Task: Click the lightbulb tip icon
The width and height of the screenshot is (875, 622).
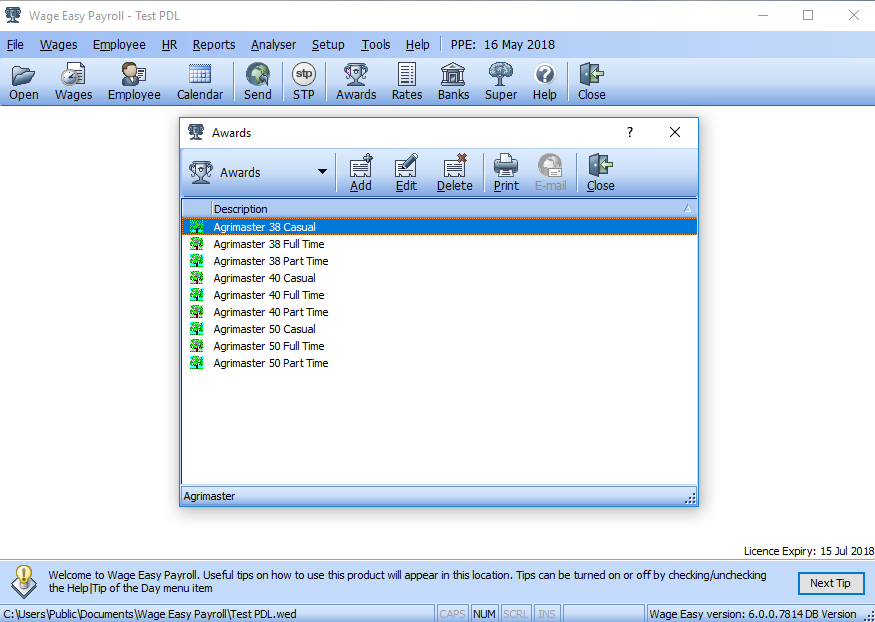Action: [x=24, y=581]
